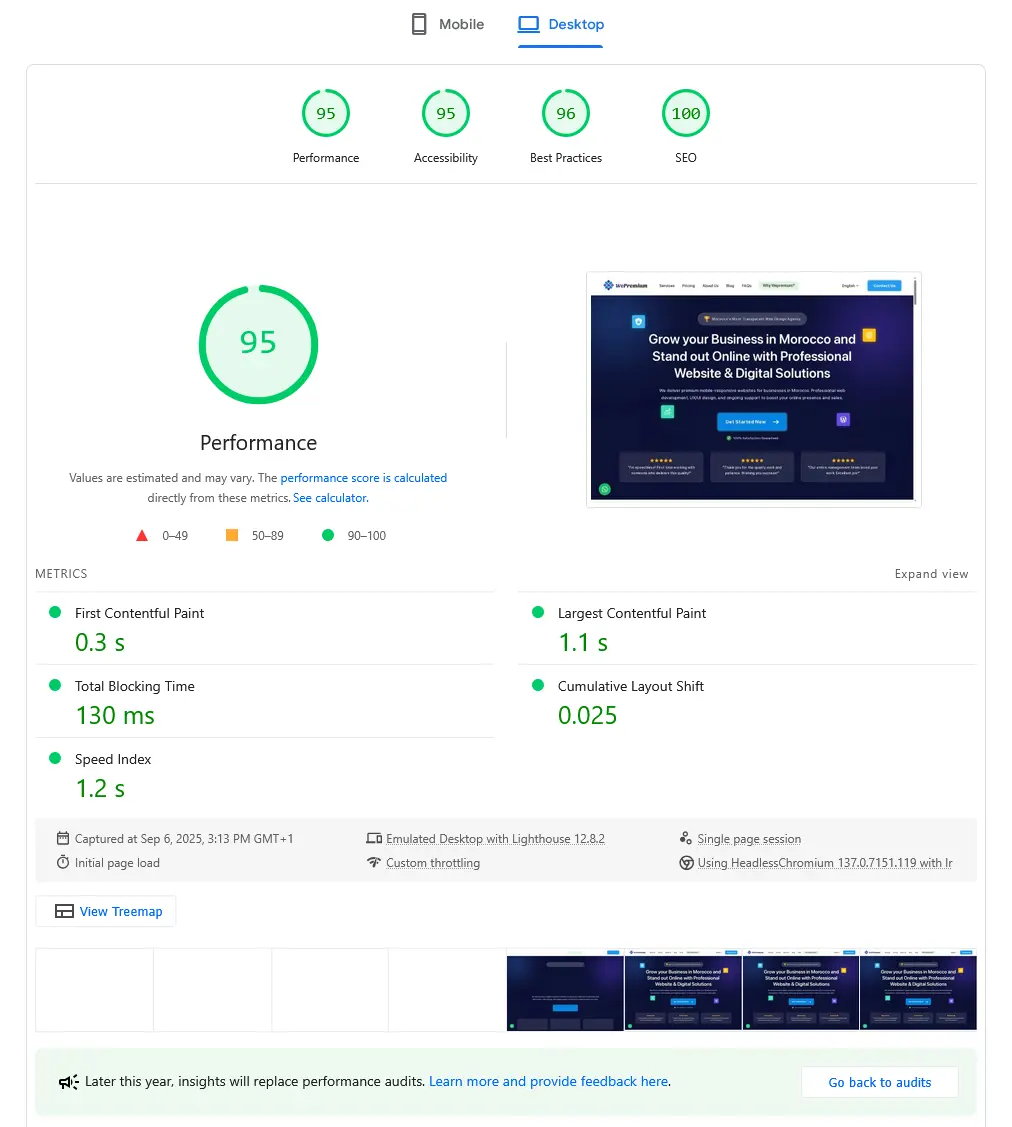Screen dimensions: 1012x1127
Task: Click the globe icon beside HeadlessChromium
Action: pos(686,862)
